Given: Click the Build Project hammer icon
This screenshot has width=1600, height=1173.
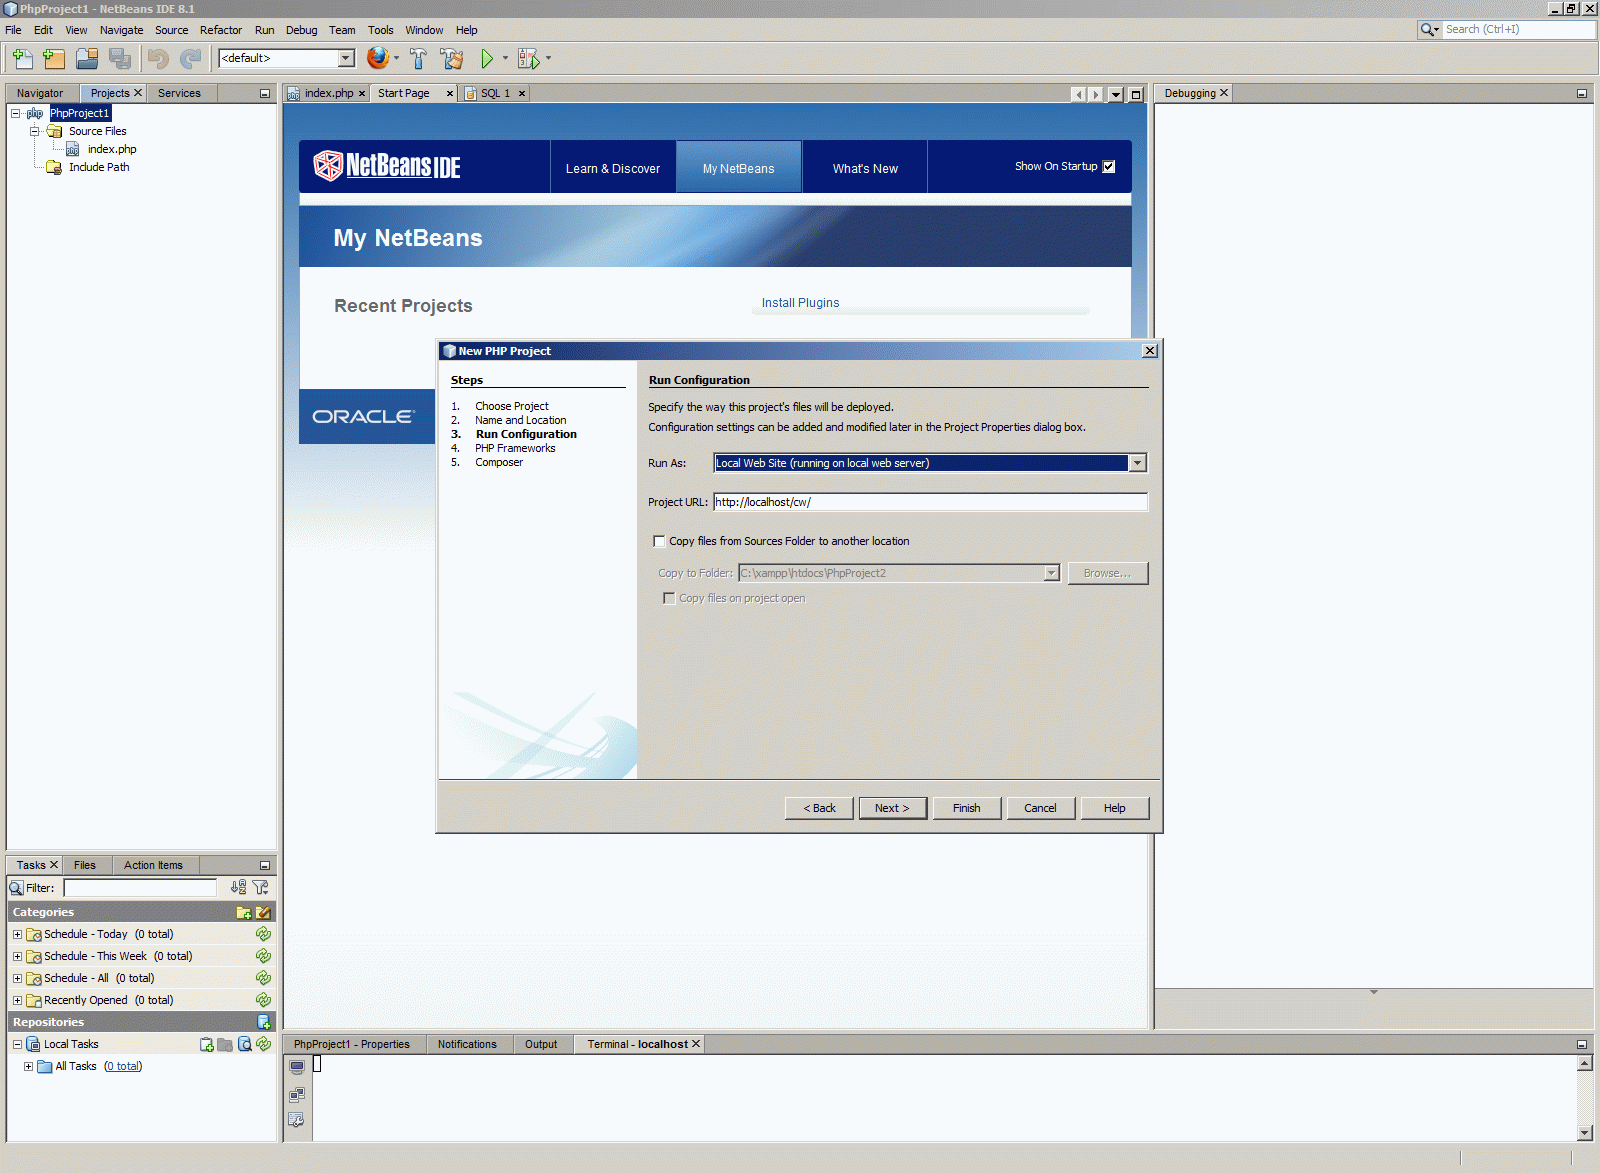Looking at the screenshot, I should (418, 59).
